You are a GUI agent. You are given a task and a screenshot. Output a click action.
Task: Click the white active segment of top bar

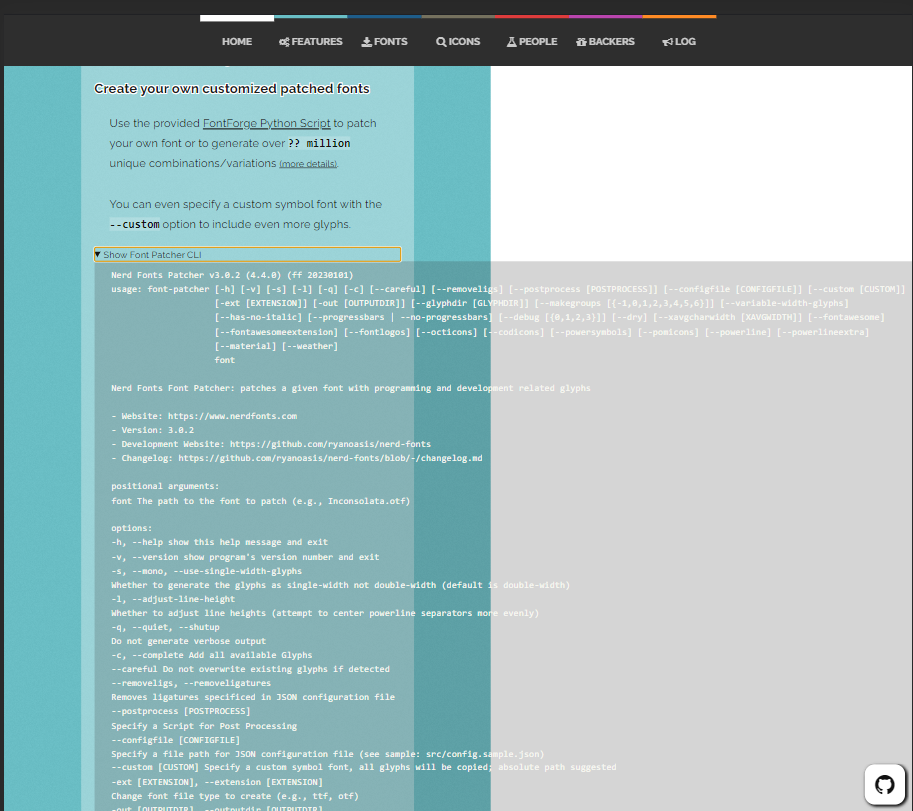click(x=237, y=17)
